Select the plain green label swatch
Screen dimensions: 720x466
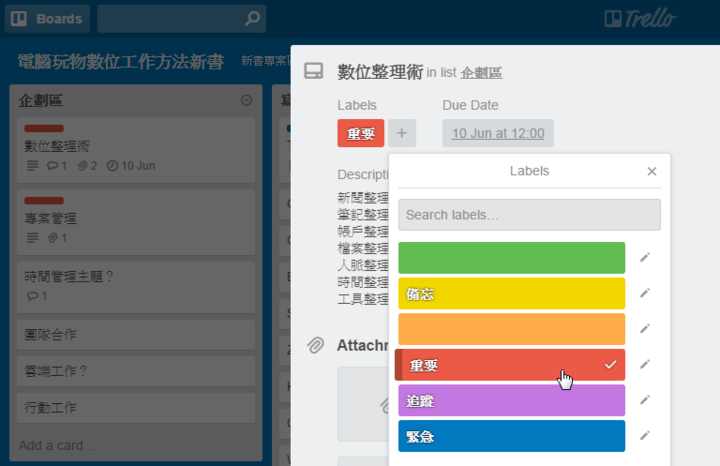click(511, 258)
